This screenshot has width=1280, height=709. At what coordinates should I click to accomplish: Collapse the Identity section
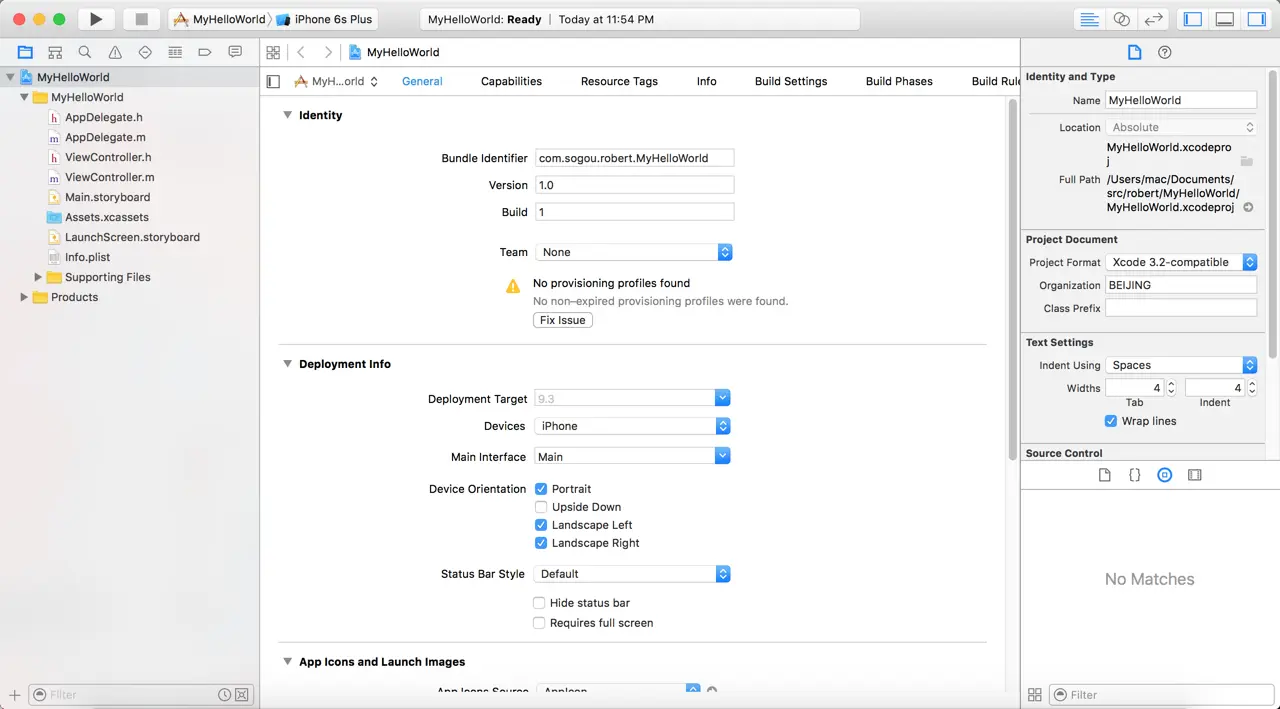[x=287, y=115]
